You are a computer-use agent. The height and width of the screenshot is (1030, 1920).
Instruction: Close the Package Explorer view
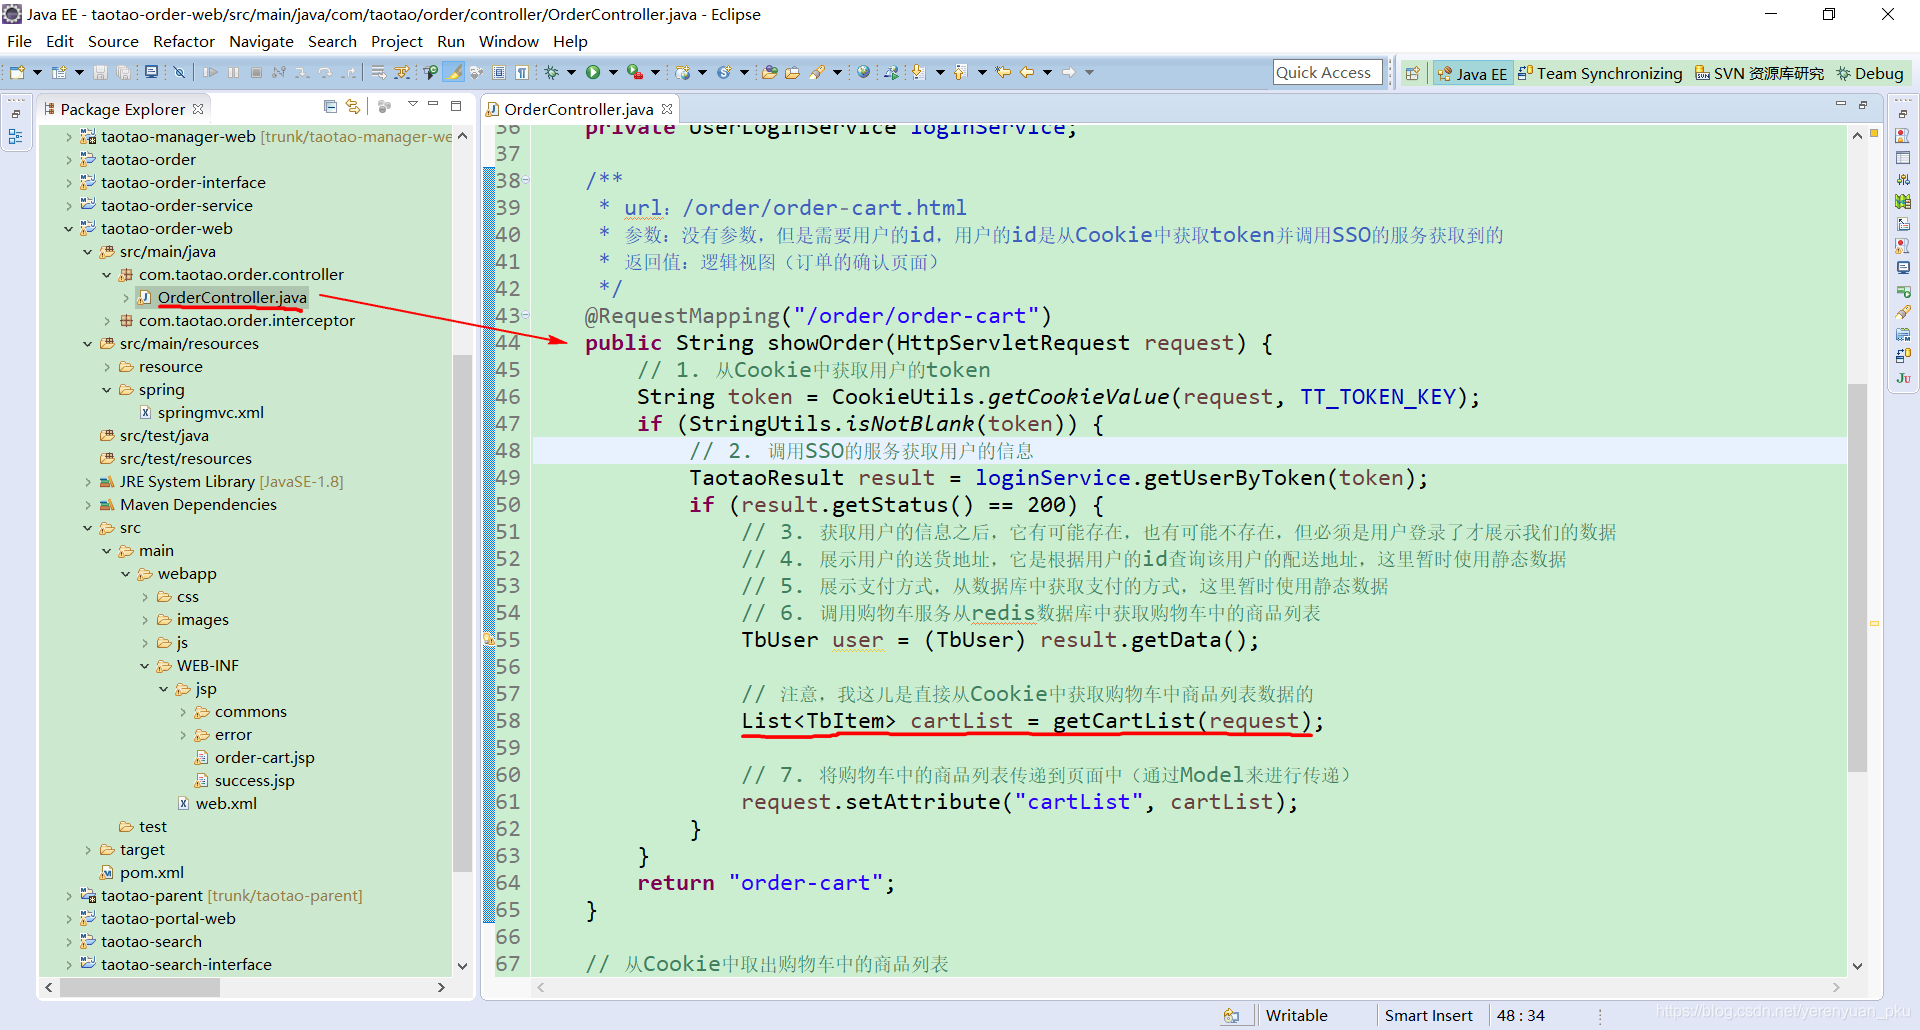point(198,109)
